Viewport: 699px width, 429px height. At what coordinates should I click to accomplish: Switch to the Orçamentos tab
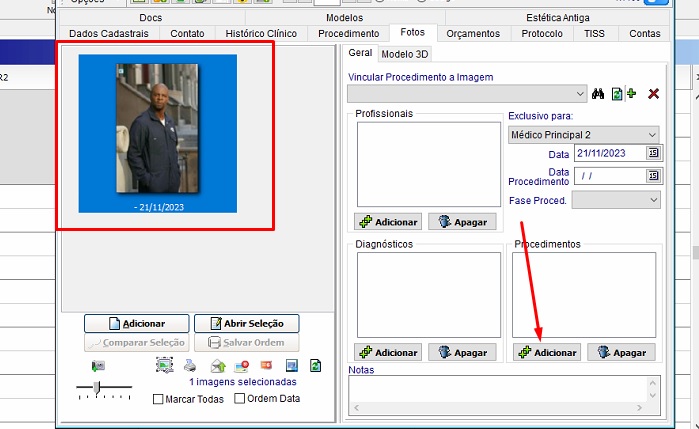coord(473,33)
